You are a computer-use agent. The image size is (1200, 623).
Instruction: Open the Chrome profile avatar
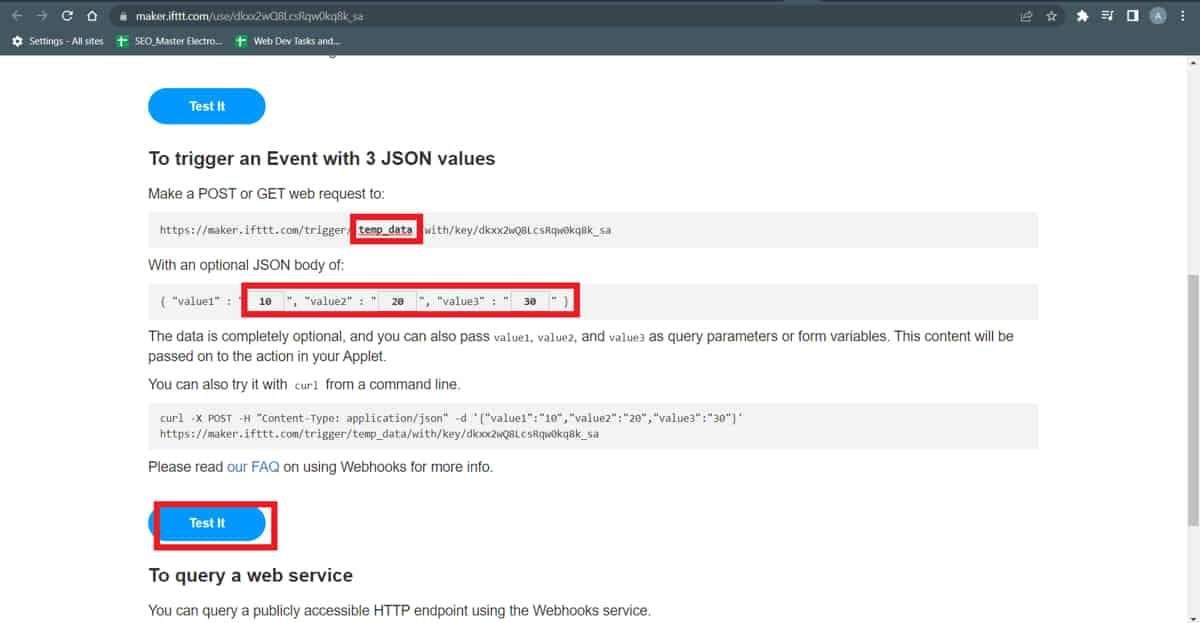pyautogui.click(x=1158, y=16)
